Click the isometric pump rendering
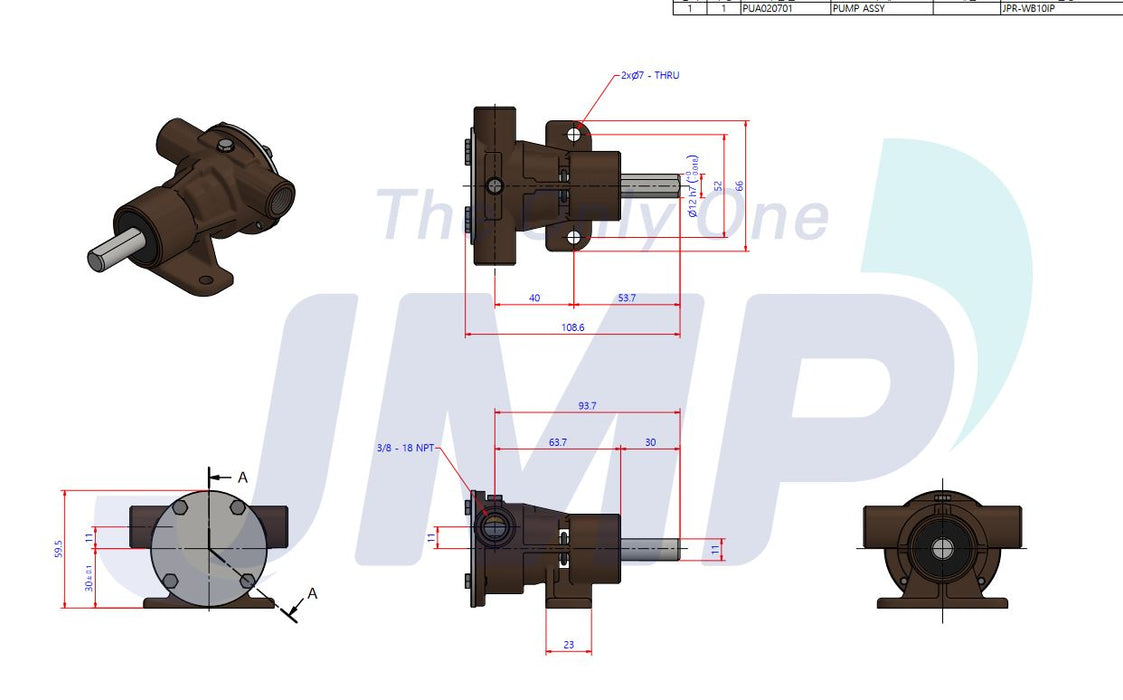1123x700 pixels. (191, 206)
